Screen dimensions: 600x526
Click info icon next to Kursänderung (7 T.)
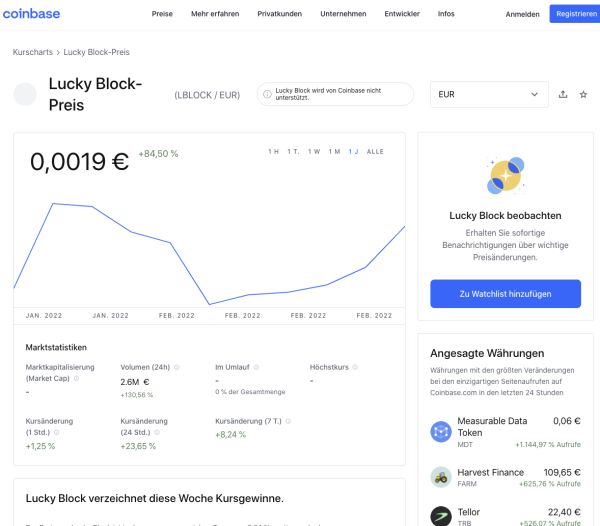pyautogui.click(x=289, y=421)
